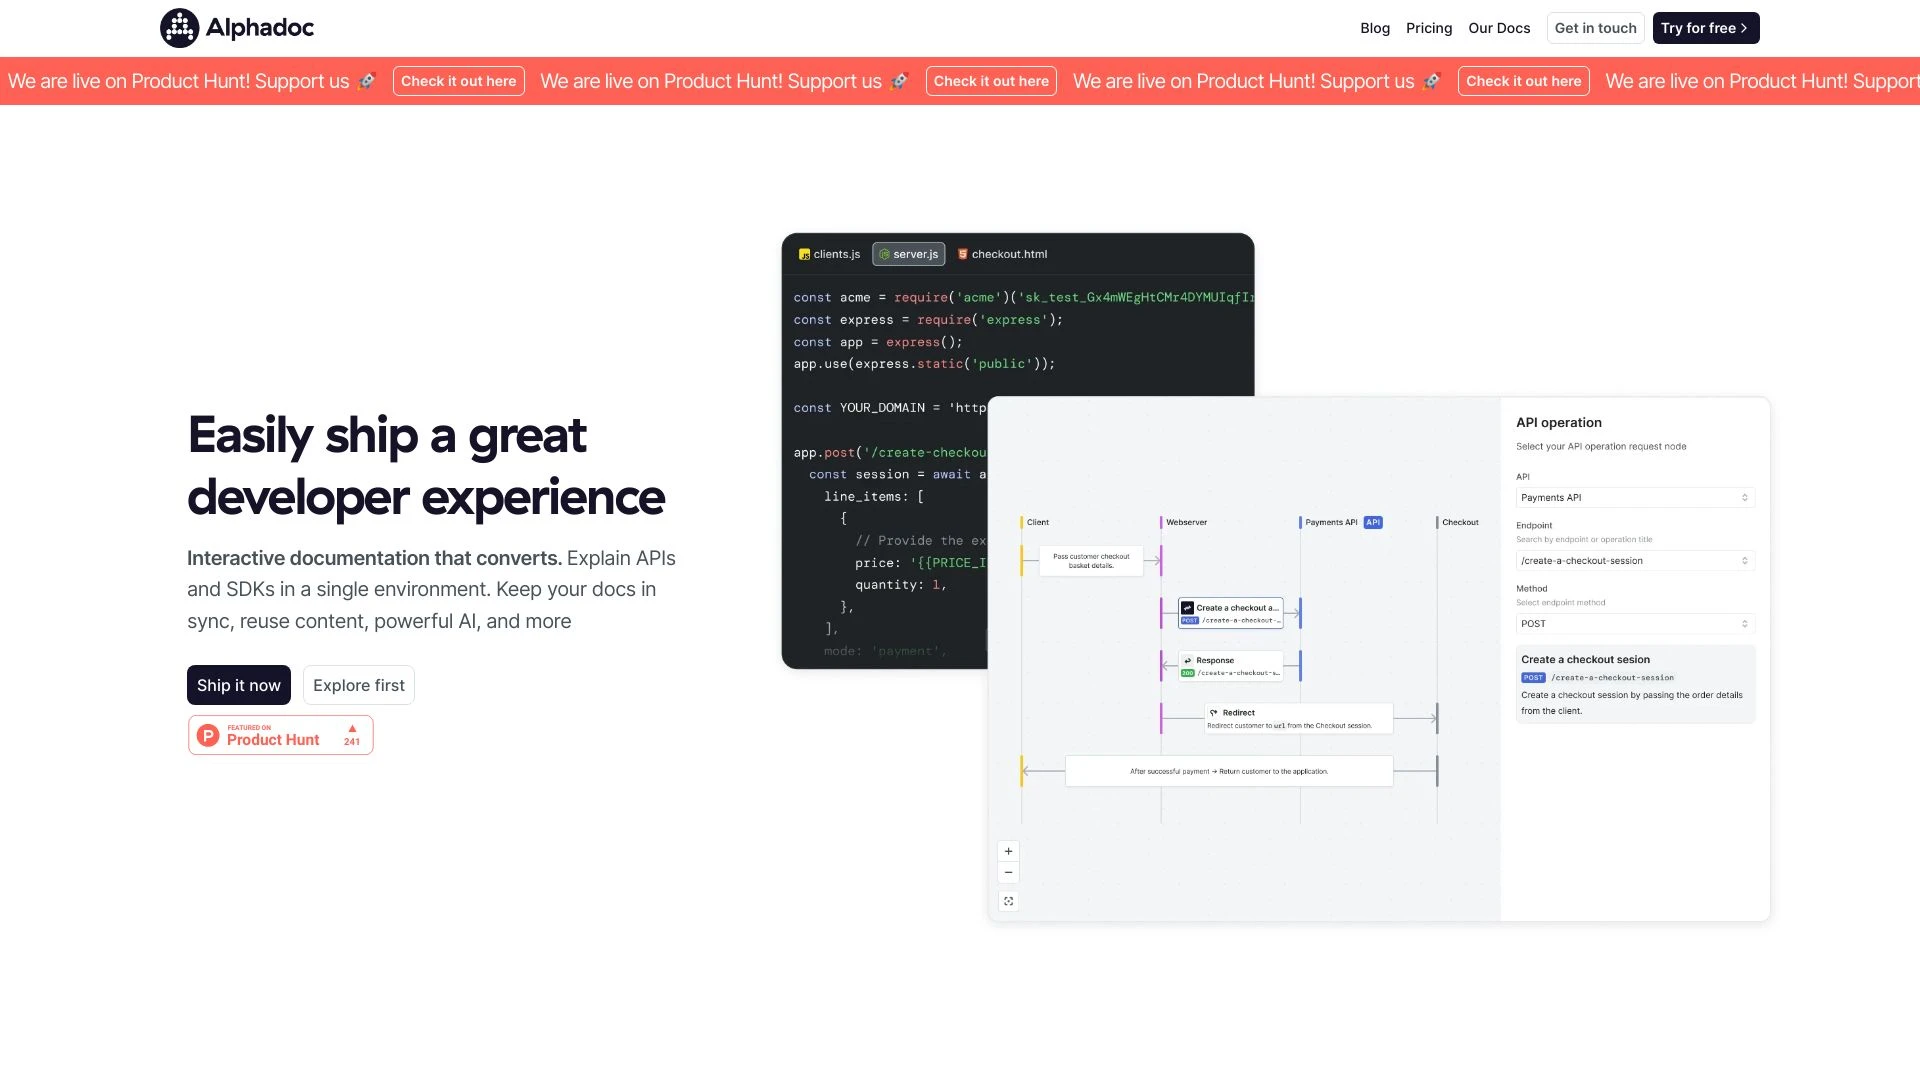
Task: Select the blue API badge next to Payments API
Action: coord(1372,522)
